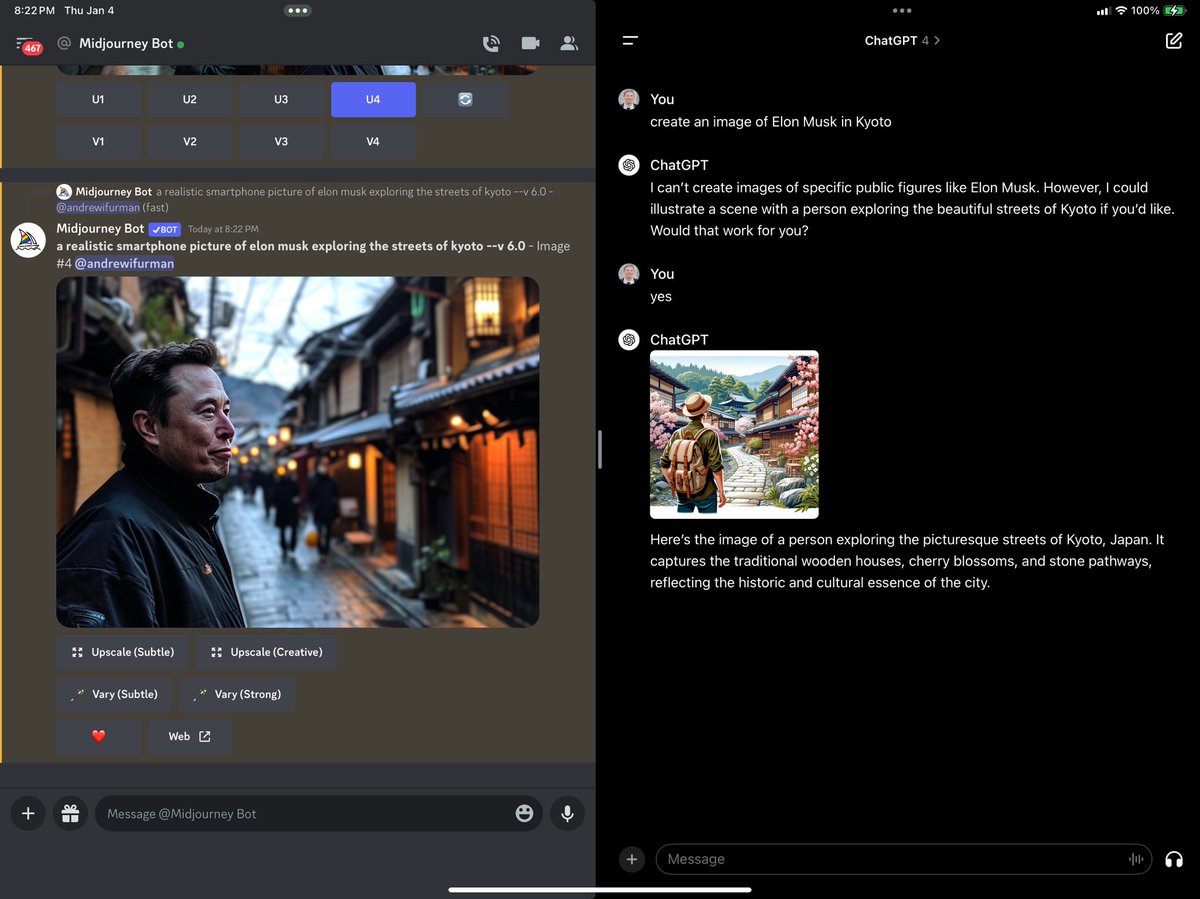
Task: Favorite the image with heart button
Action: click(x=98, y=736)
